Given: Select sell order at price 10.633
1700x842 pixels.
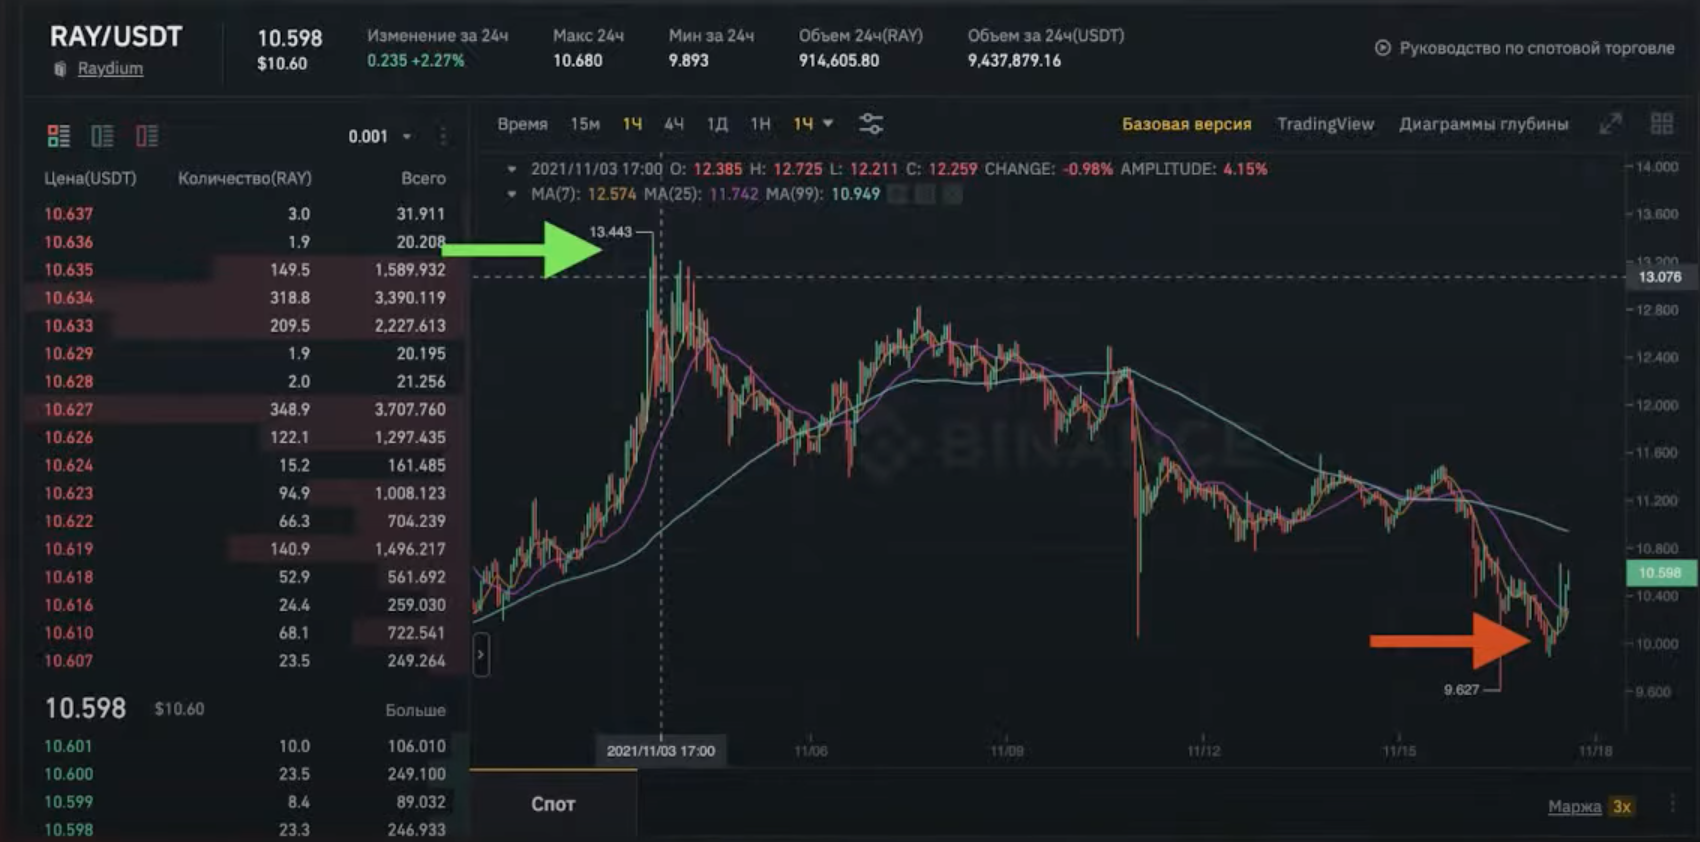Looking at the screenshot, I should [245, 326].
